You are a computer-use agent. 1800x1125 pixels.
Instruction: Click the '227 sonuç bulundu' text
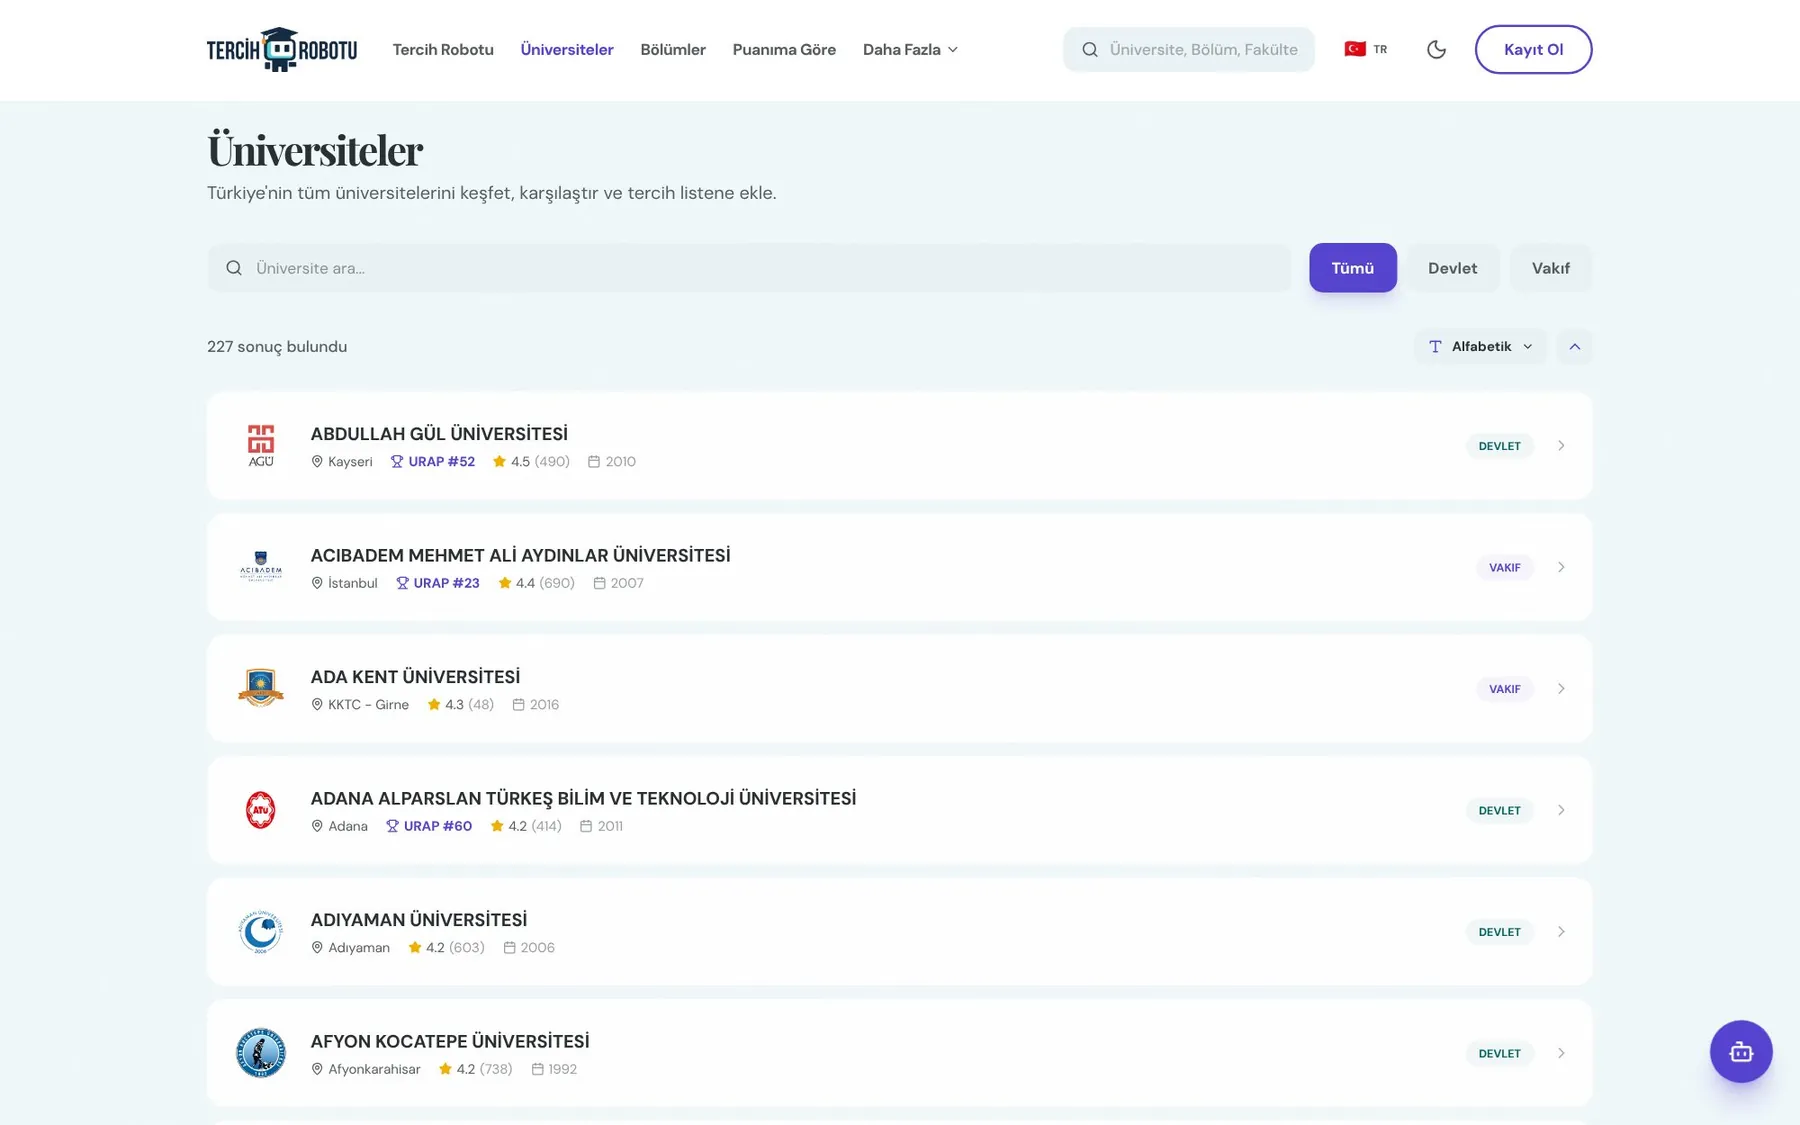click(x=277, y=346)
